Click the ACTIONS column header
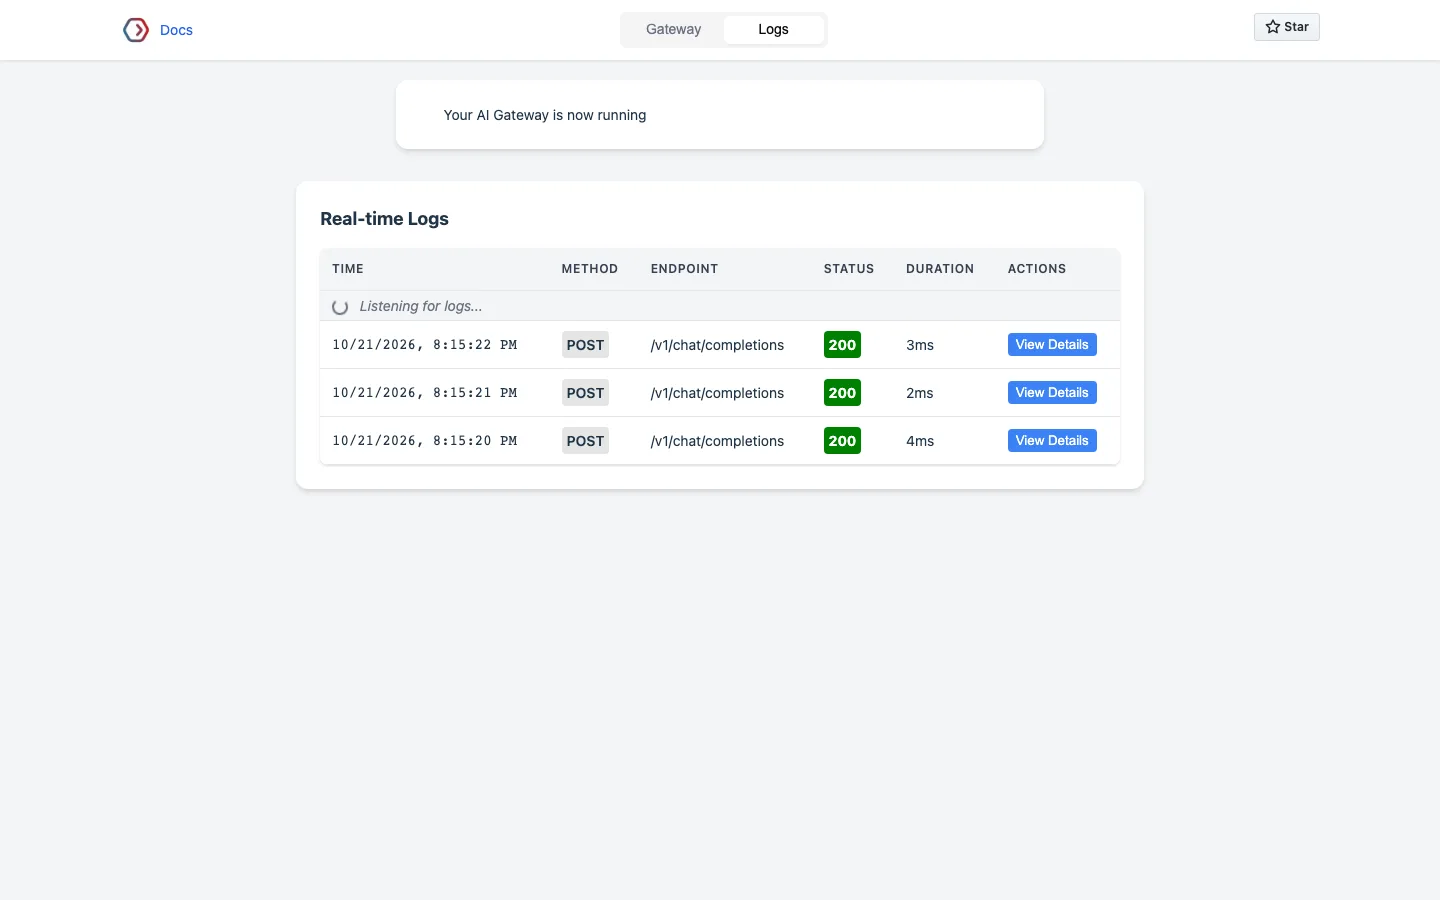Image resolution: width=1440 pixels, height=900 pixels. 1037,269
